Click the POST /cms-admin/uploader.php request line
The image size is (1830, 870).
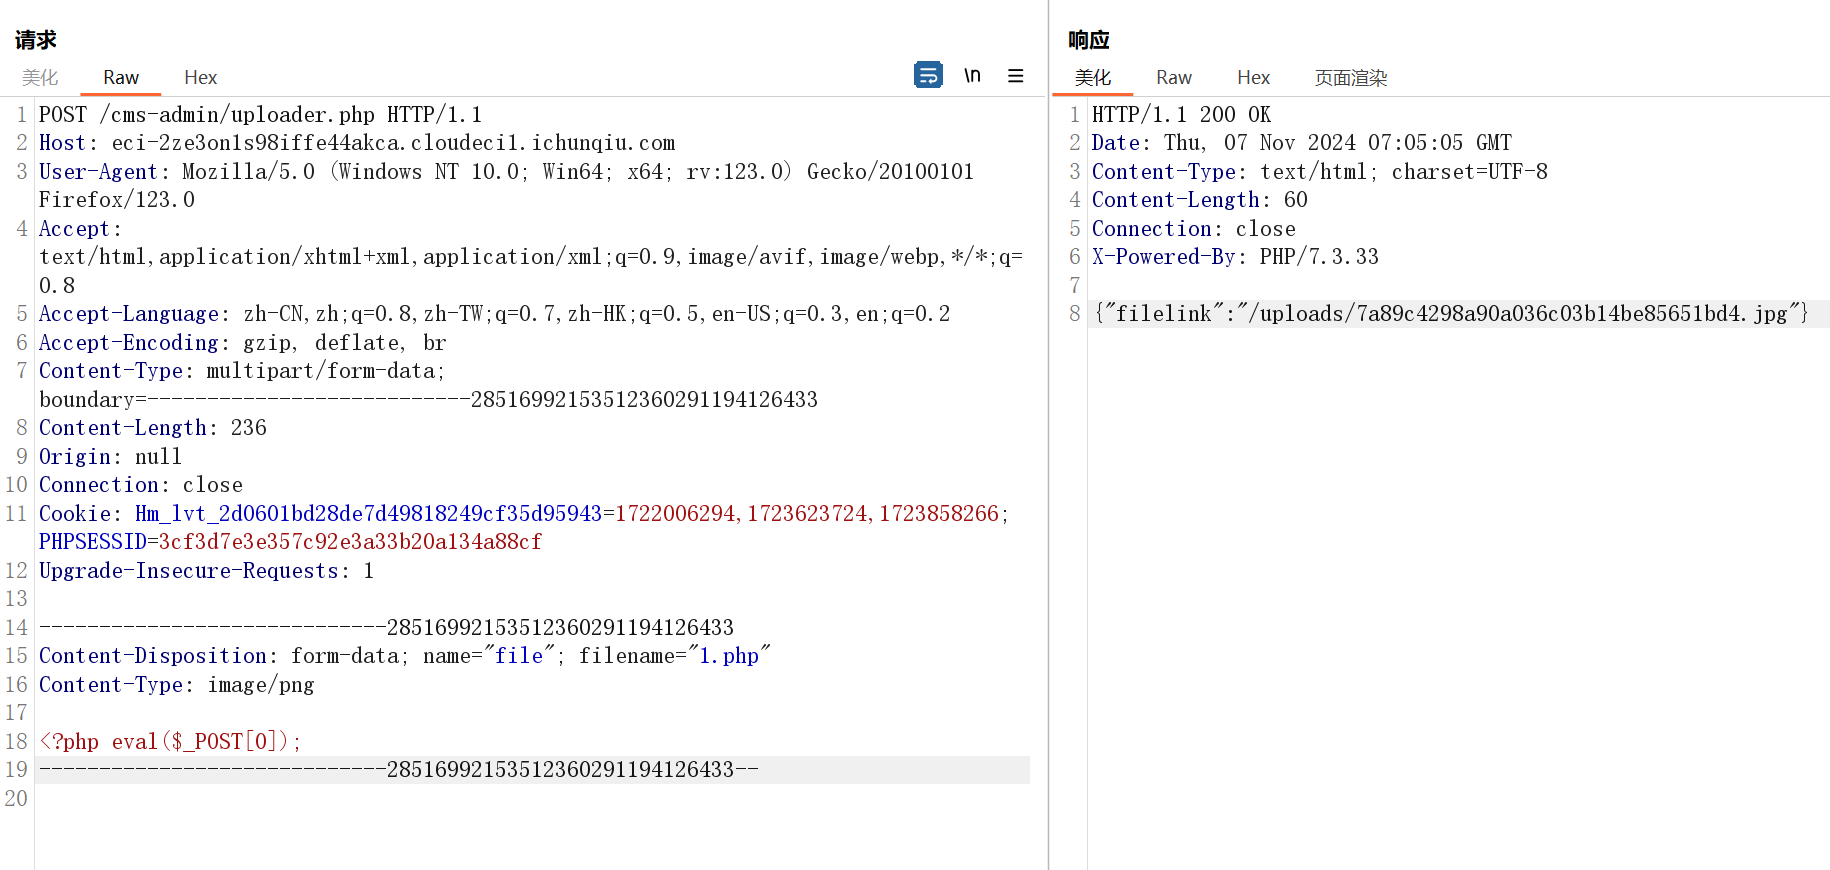260,114
